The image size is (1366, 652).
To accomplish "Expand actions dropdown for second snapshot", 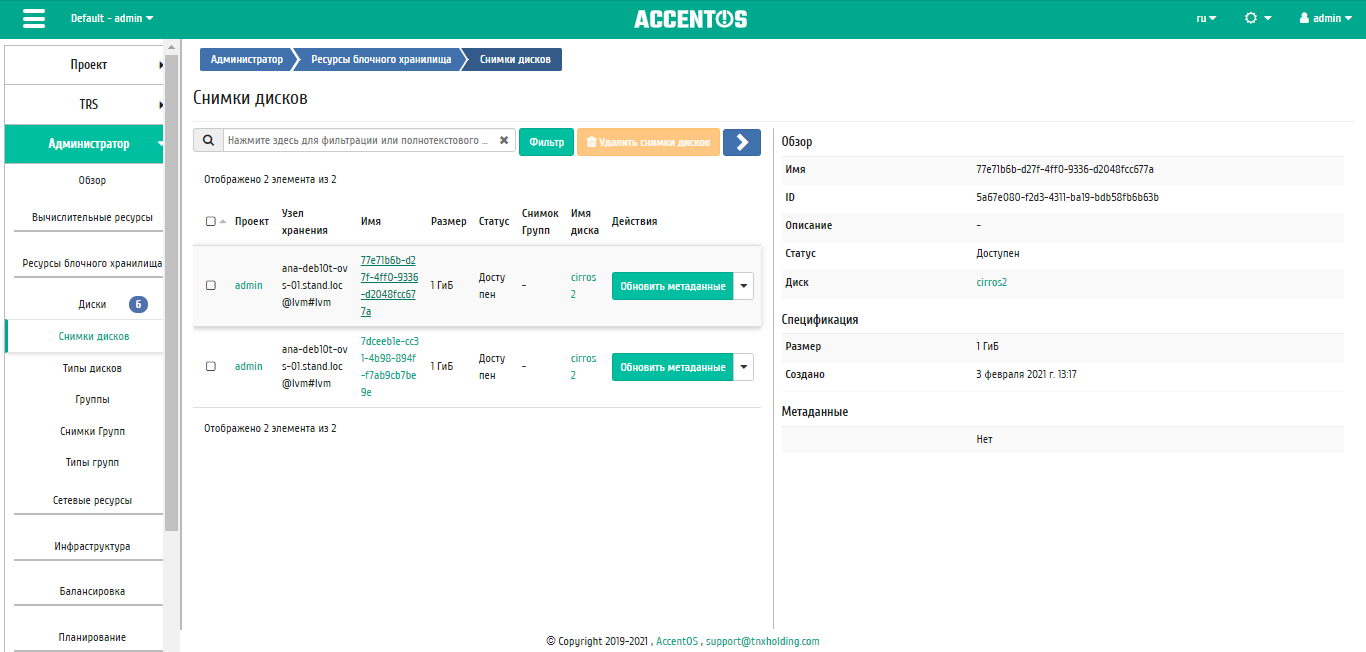I will [x=743, y=367].
